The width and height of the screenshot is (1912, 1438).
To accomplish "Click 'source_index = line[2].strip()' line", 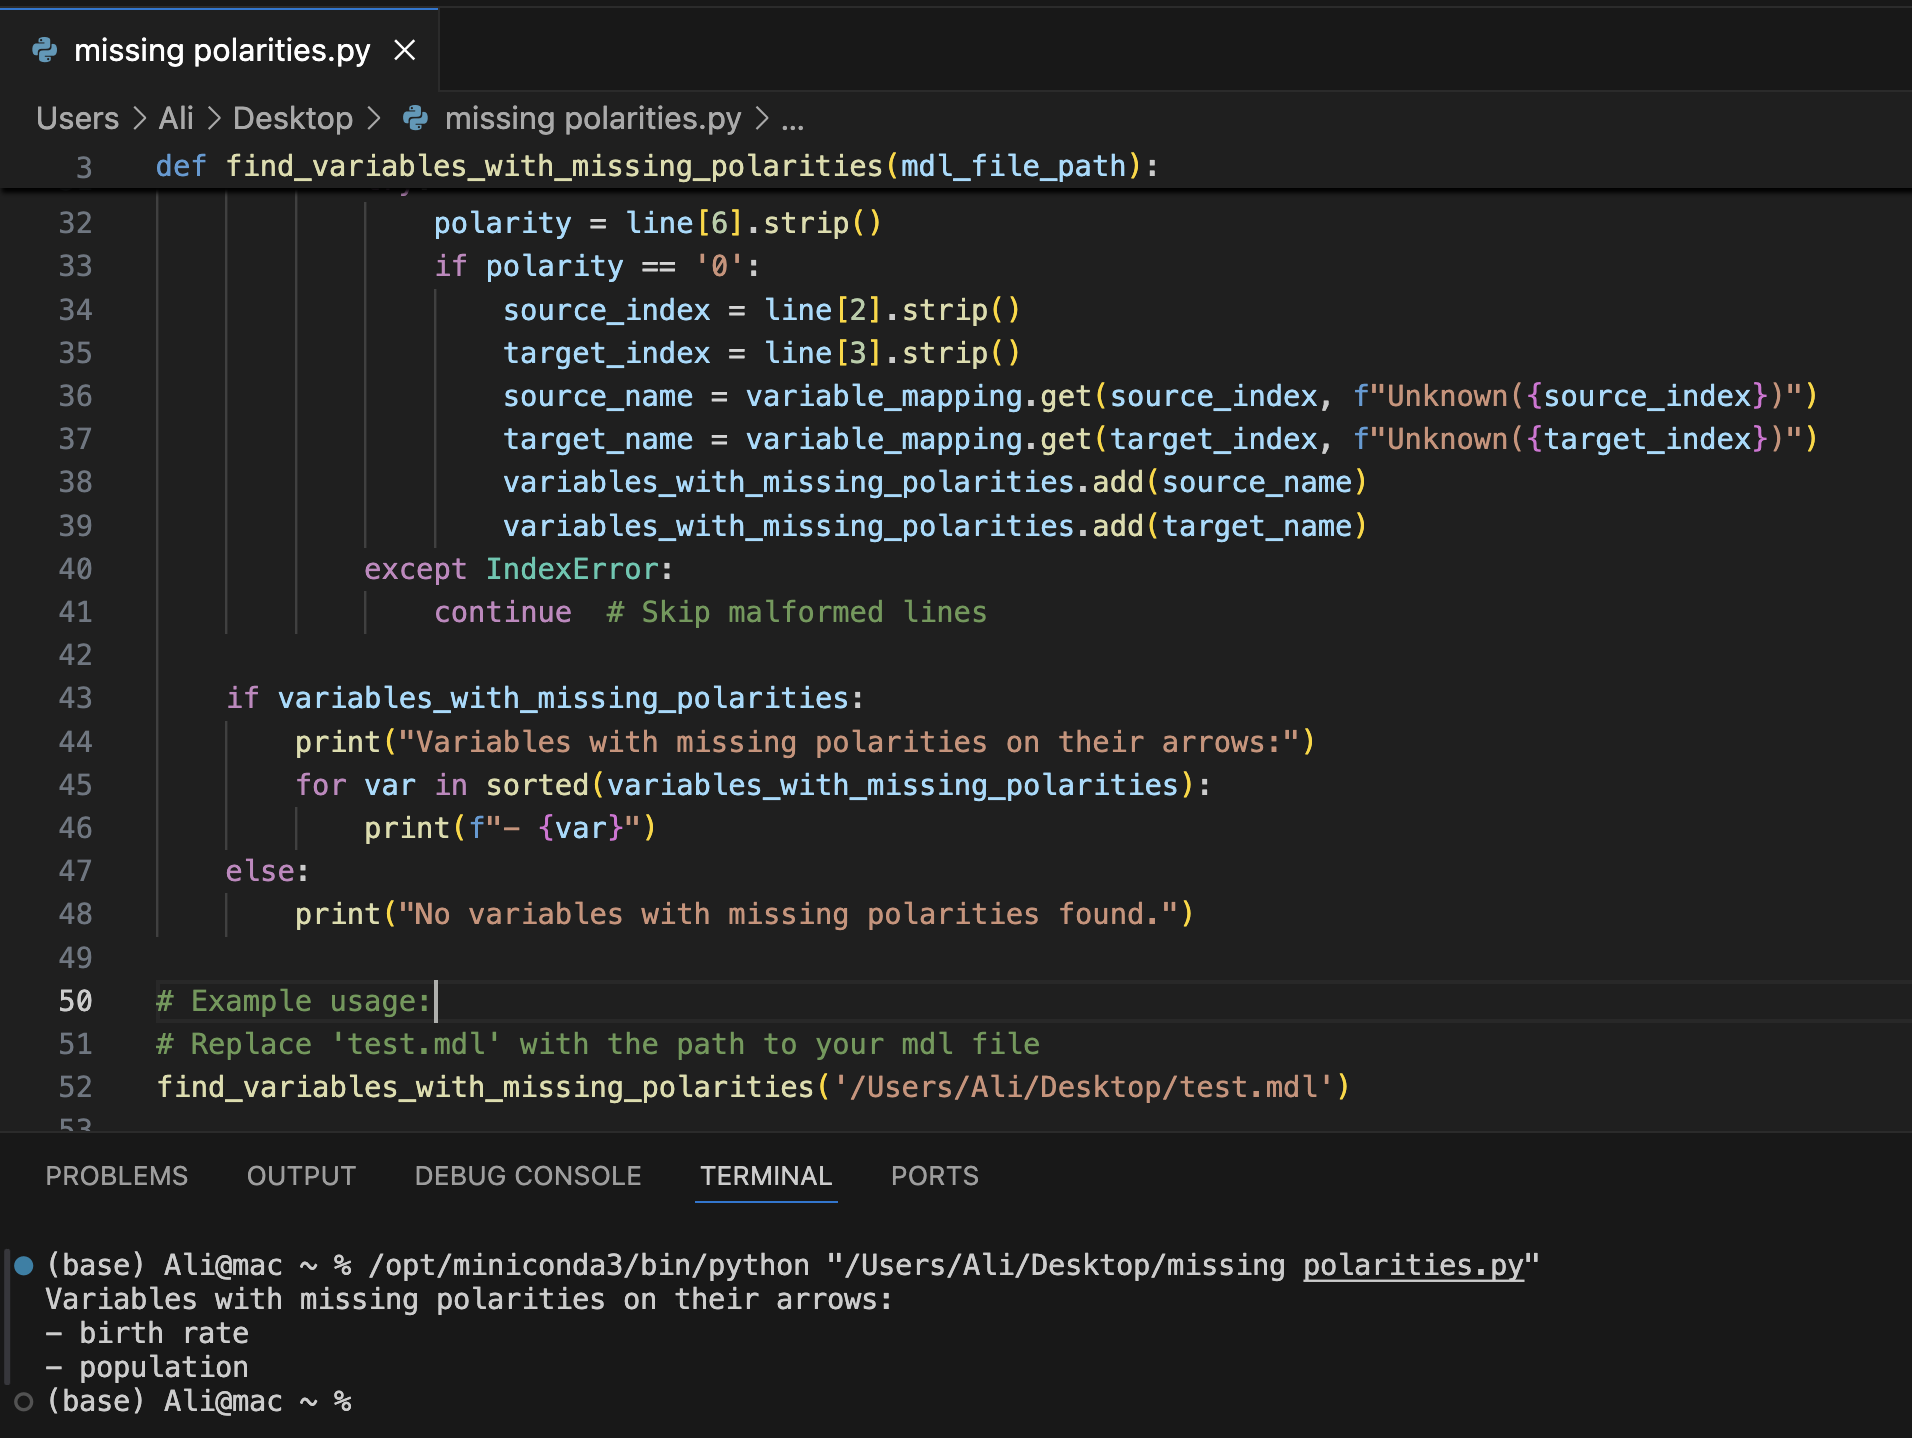I will pyautogui.click(x=761, y=310).
